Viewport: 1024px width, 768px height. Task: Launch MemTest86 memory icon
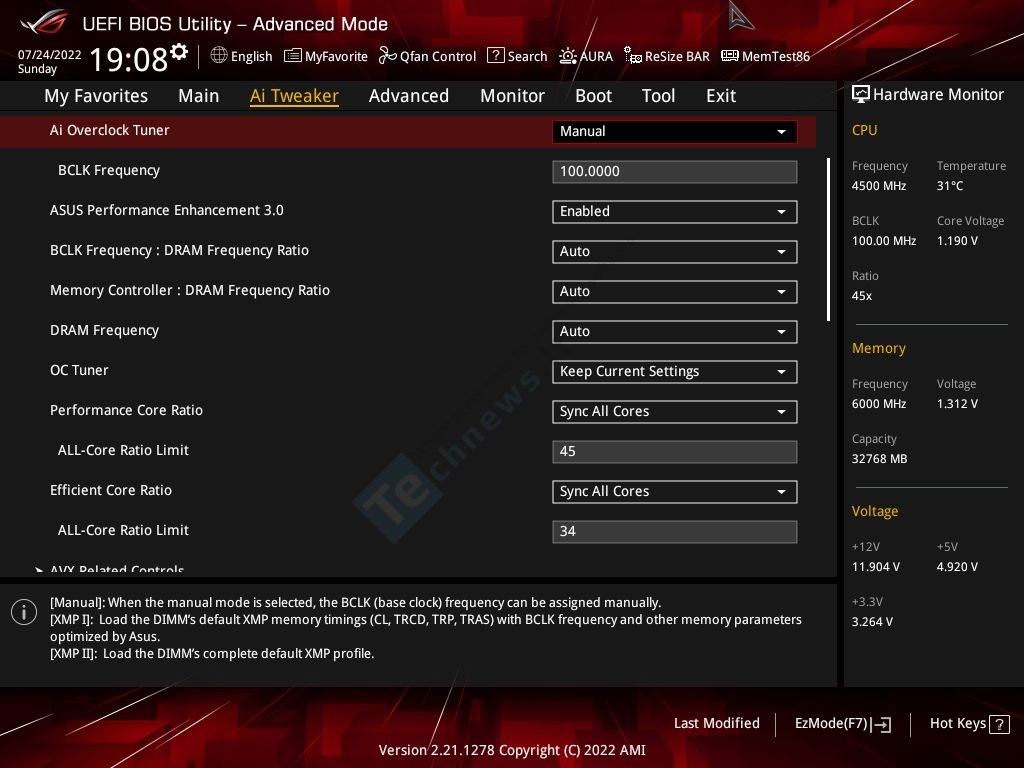pyautogui.click(x=729, y=56)
